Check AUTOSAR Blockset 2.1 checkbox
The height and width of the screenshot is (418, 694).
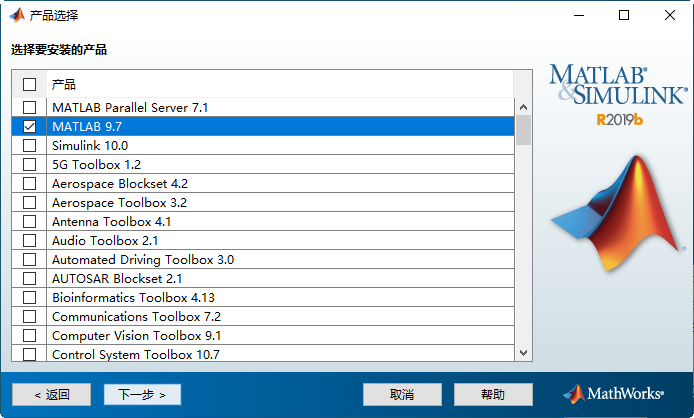[x=29, y=279]
